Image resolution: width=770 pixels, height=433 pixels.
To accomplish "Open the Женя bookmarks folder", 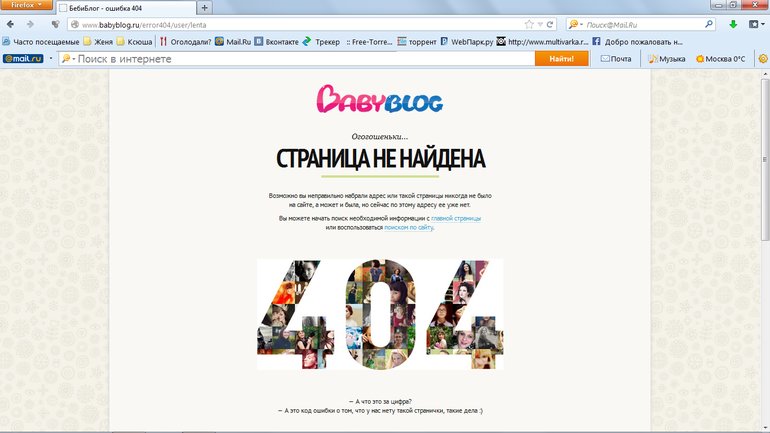I will [x=98, y=42].
